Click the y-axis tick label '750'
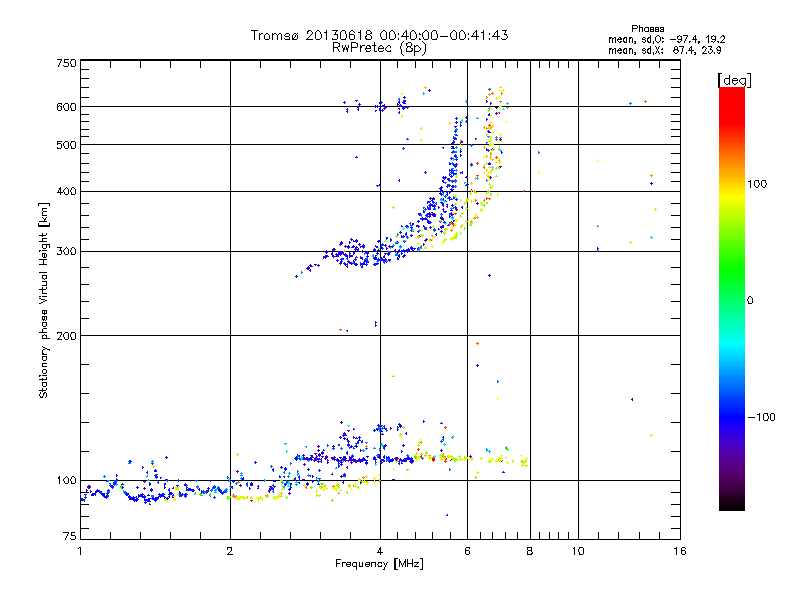 66,63
